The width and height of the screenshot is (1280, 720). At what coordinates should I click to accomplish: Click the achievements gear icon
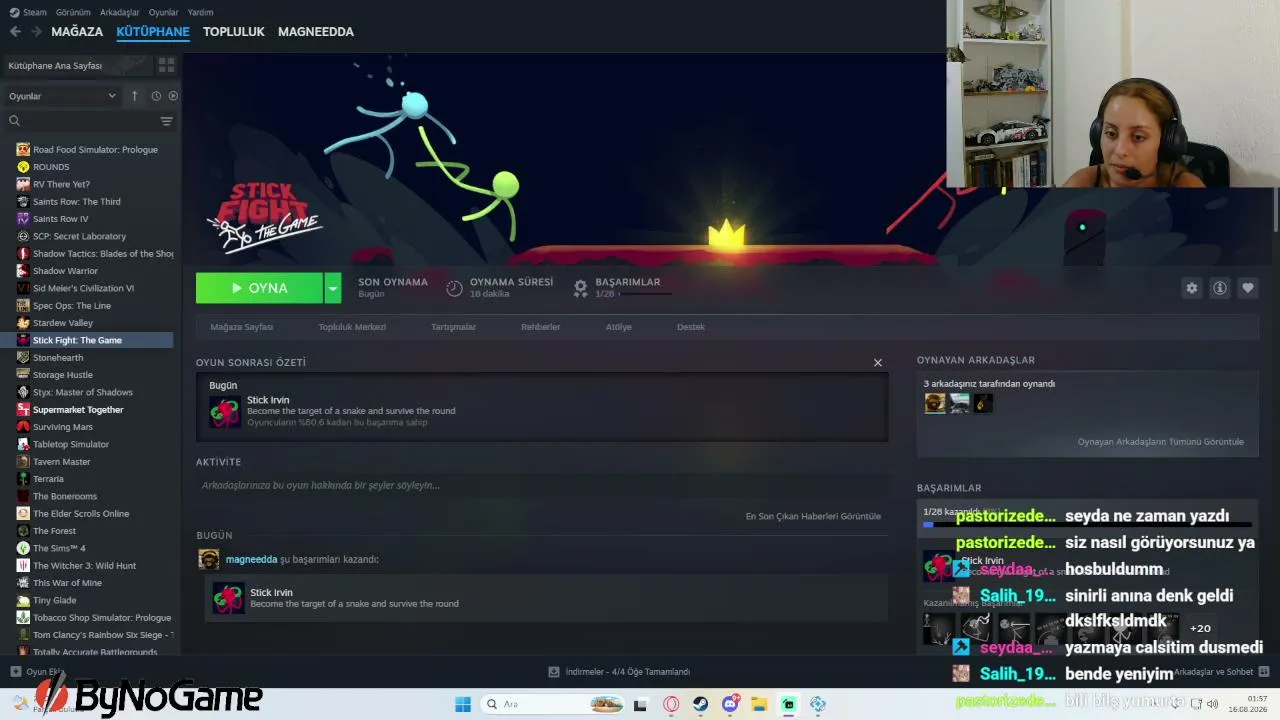(580, 288)
